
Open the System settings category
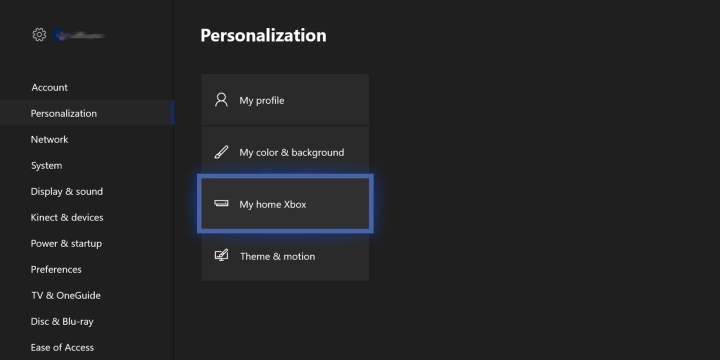[46, 165]
